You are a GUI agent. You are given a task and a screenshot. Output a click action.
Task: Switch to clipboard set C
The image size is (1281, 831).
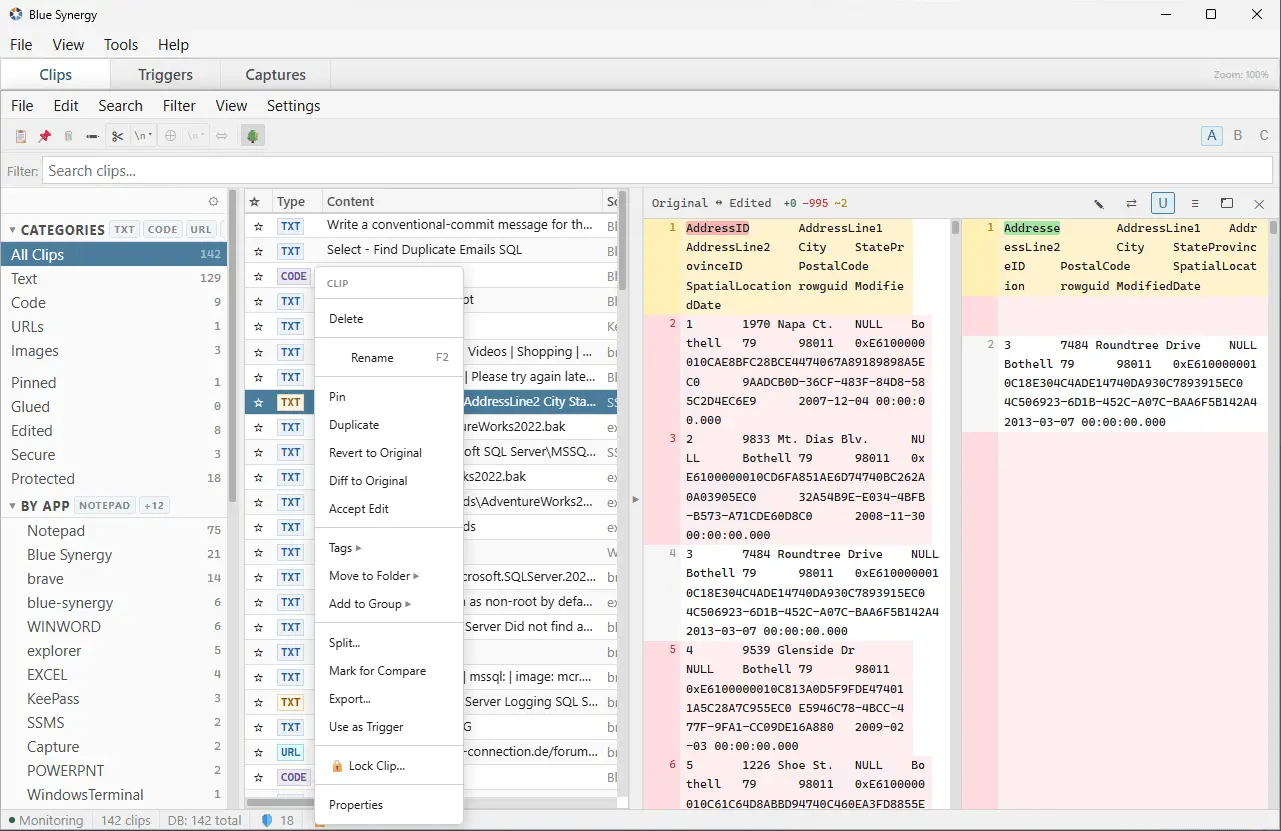click(x=1264, y=136)
